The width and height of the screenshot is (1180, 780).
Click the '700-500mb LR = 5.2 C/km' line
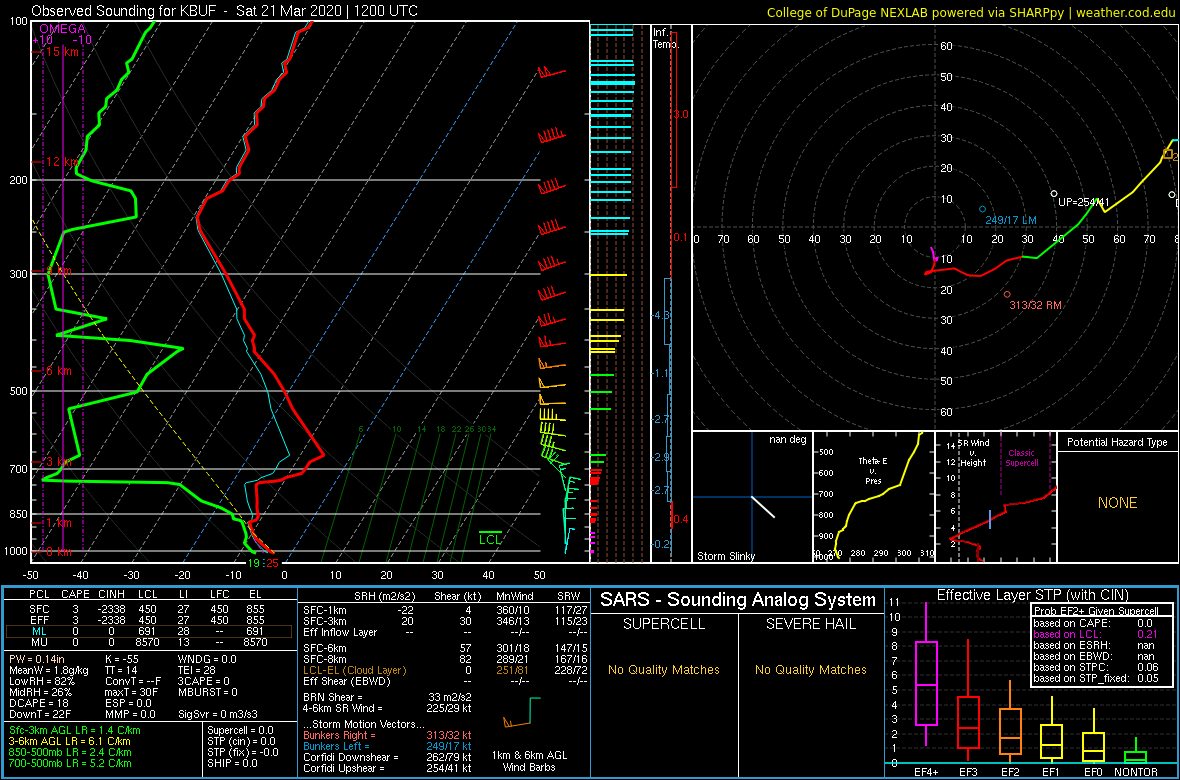pyautogui.click(x=70, y=763)
